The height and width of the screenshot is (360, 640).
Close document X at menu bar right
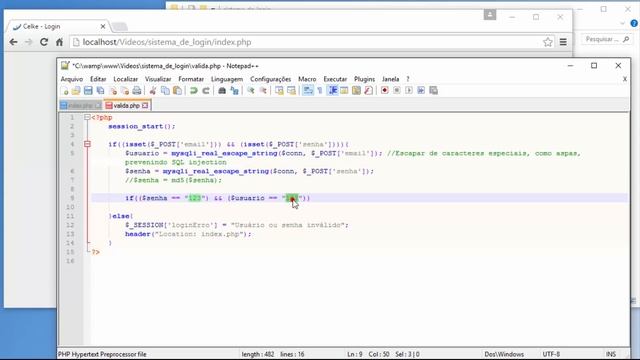[624, 79]
